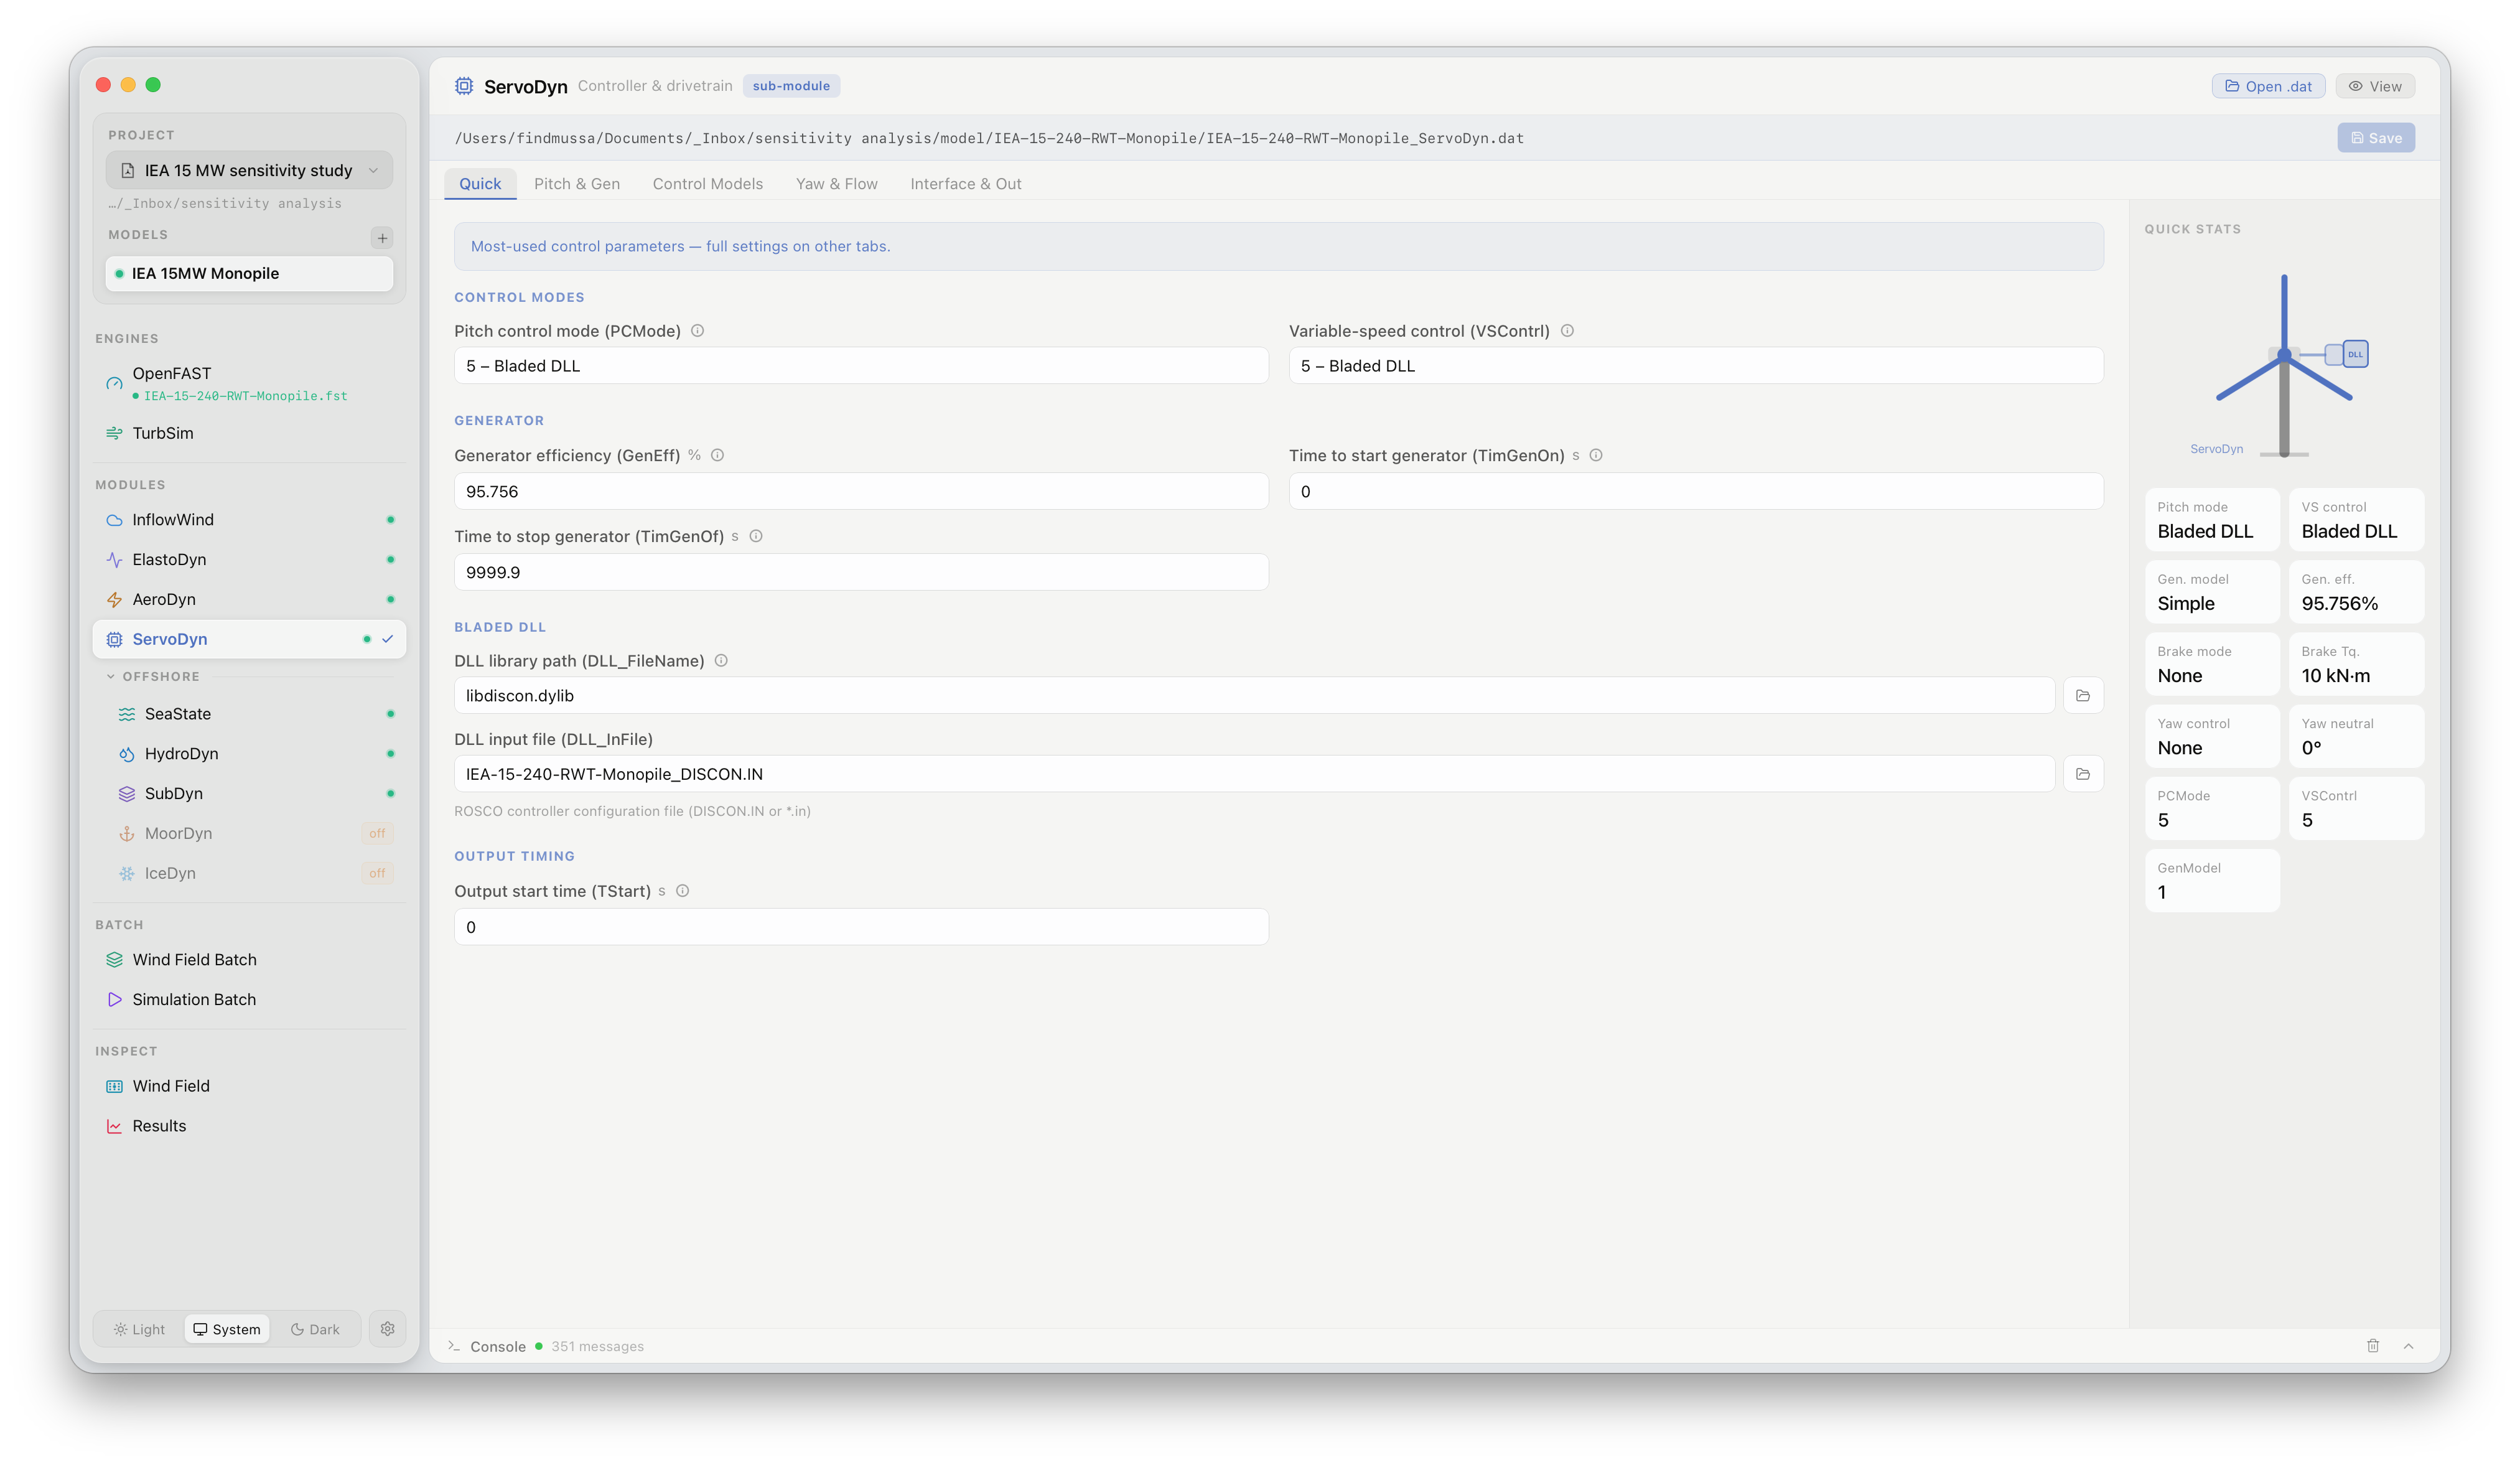Toggle MoorDyn off badge
The height and width of the screenshot is (1465, 2520).
click(377, 834)
